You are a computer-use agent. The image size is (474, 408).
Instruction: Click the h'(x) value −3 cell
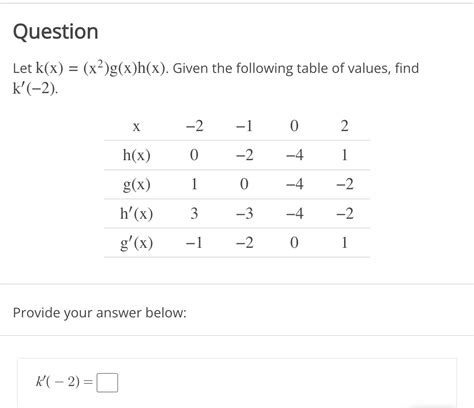pyautogui.click(x=244, y=213)
